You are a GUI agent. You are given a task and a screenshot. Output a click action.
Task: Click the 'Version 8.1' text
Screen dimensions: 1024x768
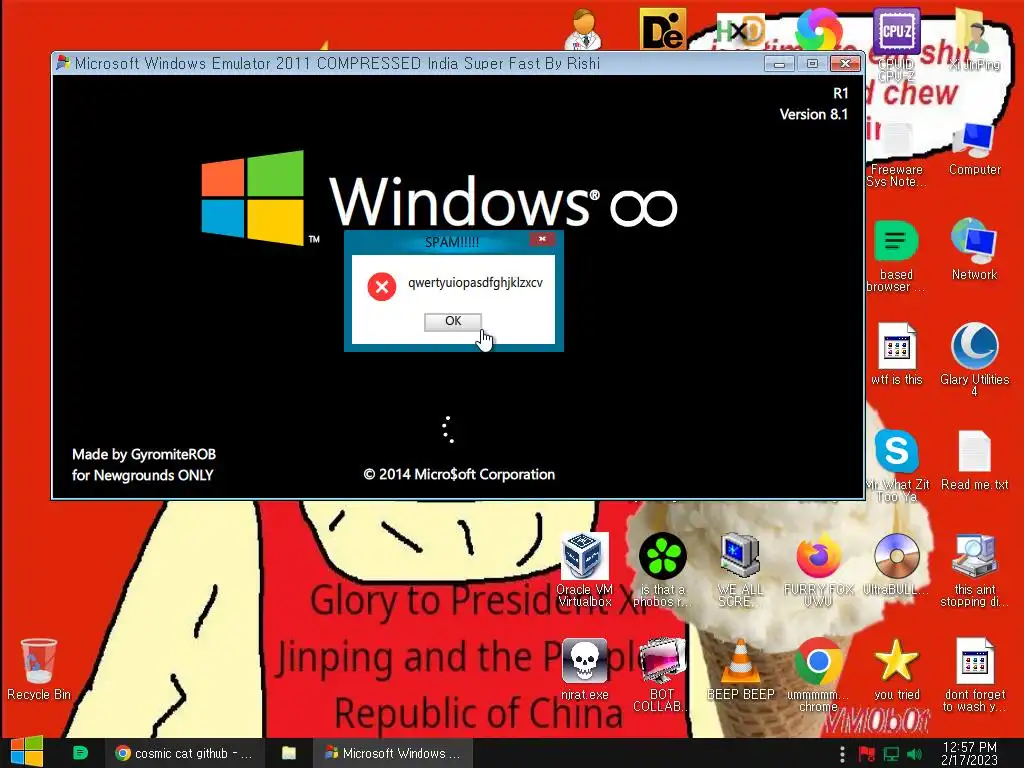(x=814, y=114)
